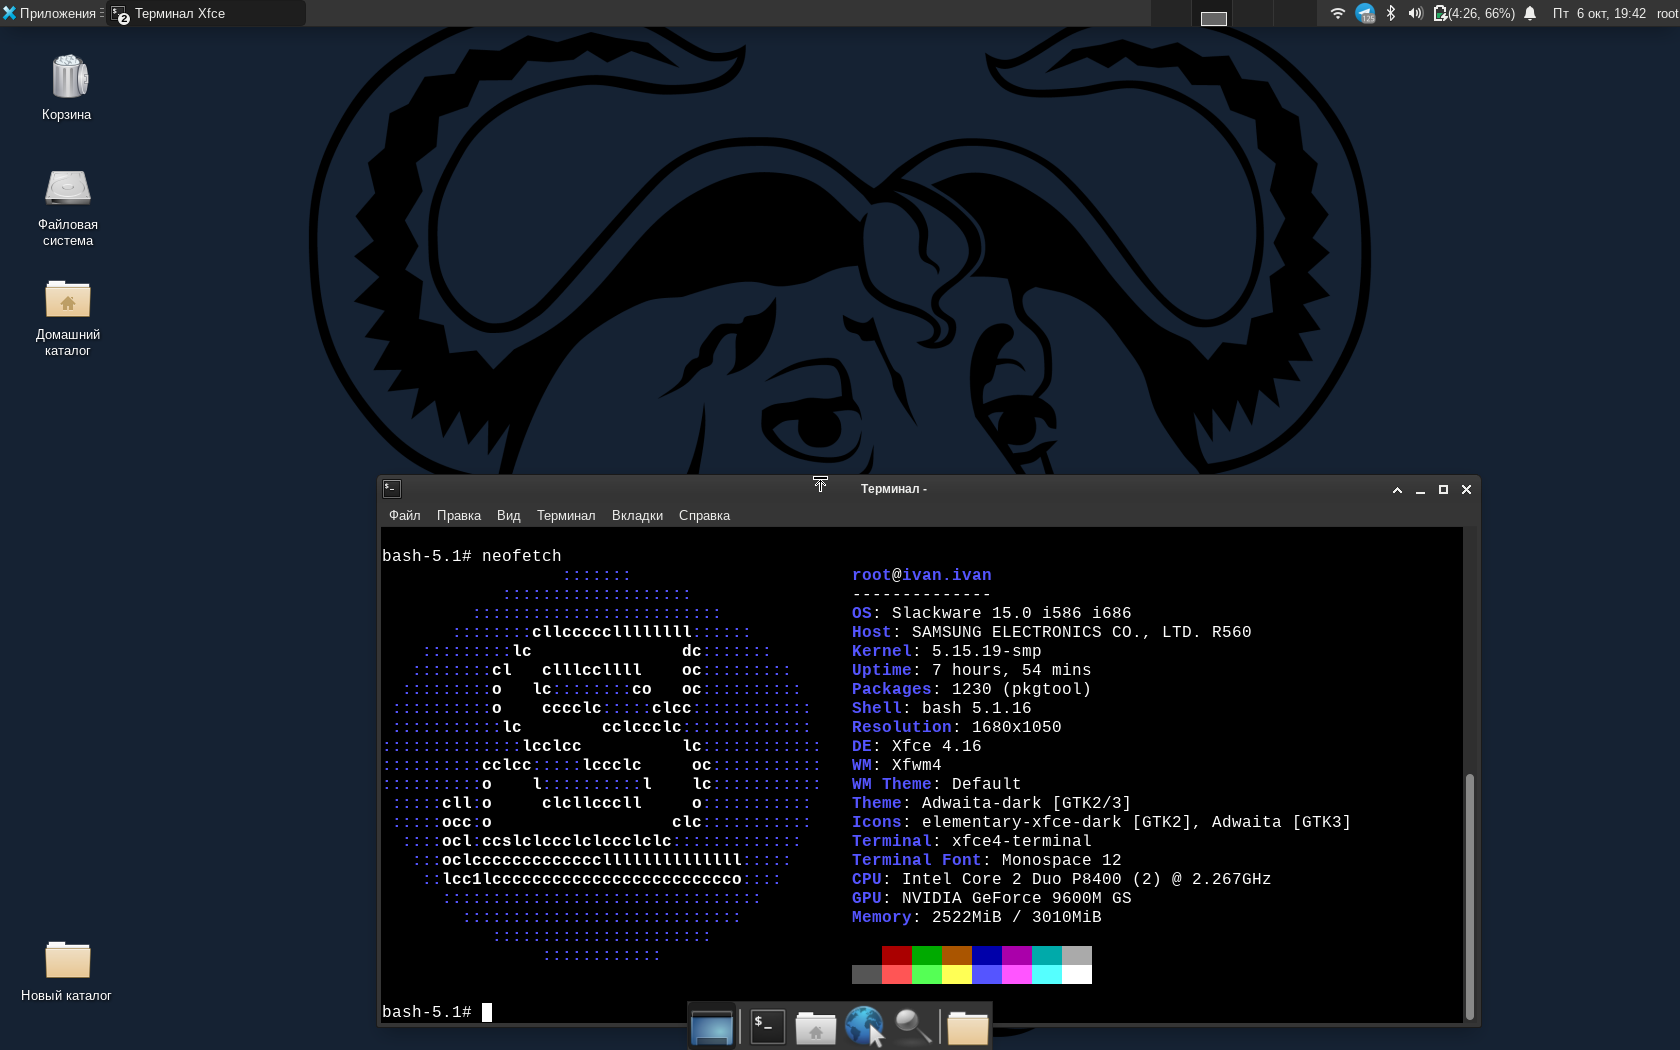Open the Файловая система desktop icon
The width and height of the screenshot is (1680, 1050).
click(68, 207)
